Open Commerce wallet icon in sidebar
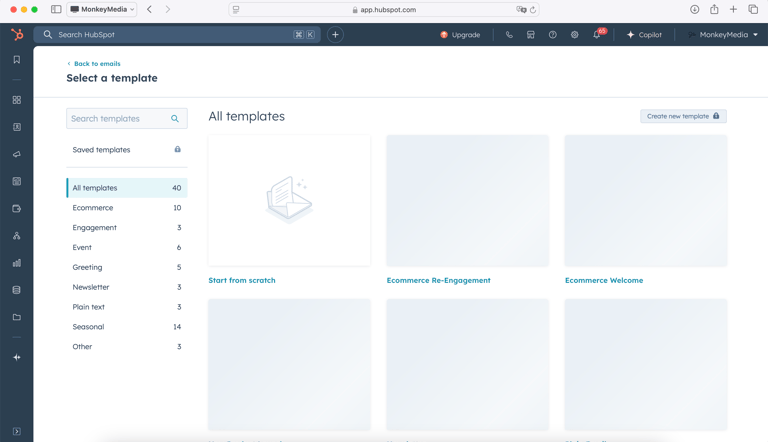 click(x=17, y=209)
